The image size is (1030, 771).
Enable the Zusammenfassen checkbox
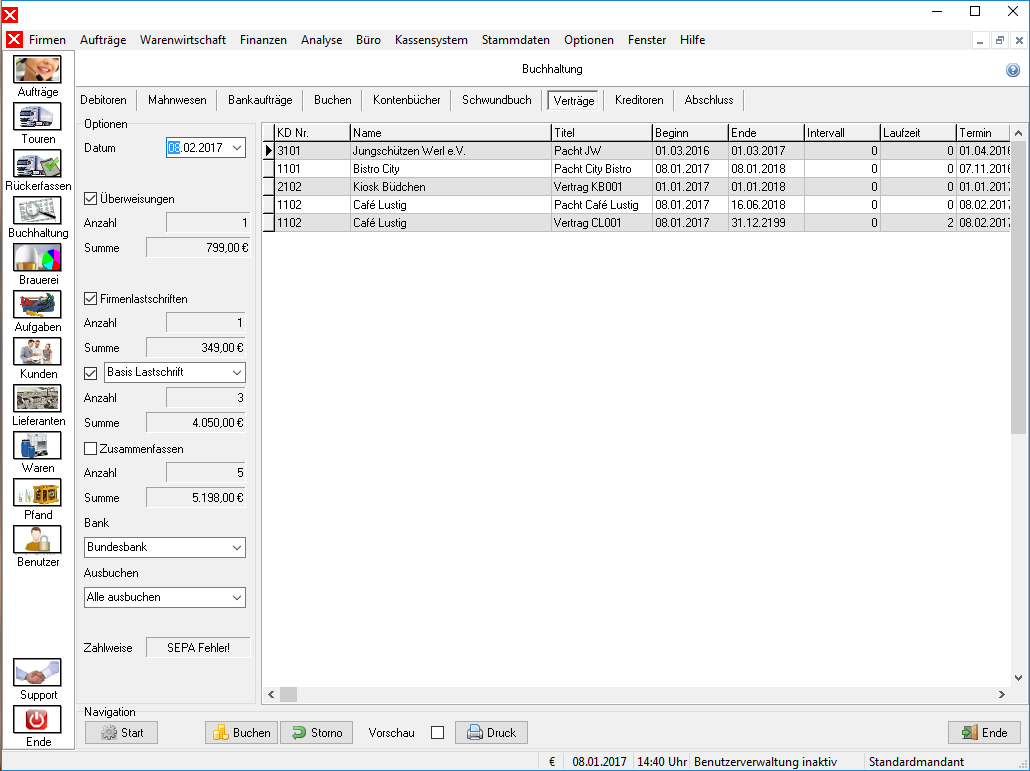91,449
